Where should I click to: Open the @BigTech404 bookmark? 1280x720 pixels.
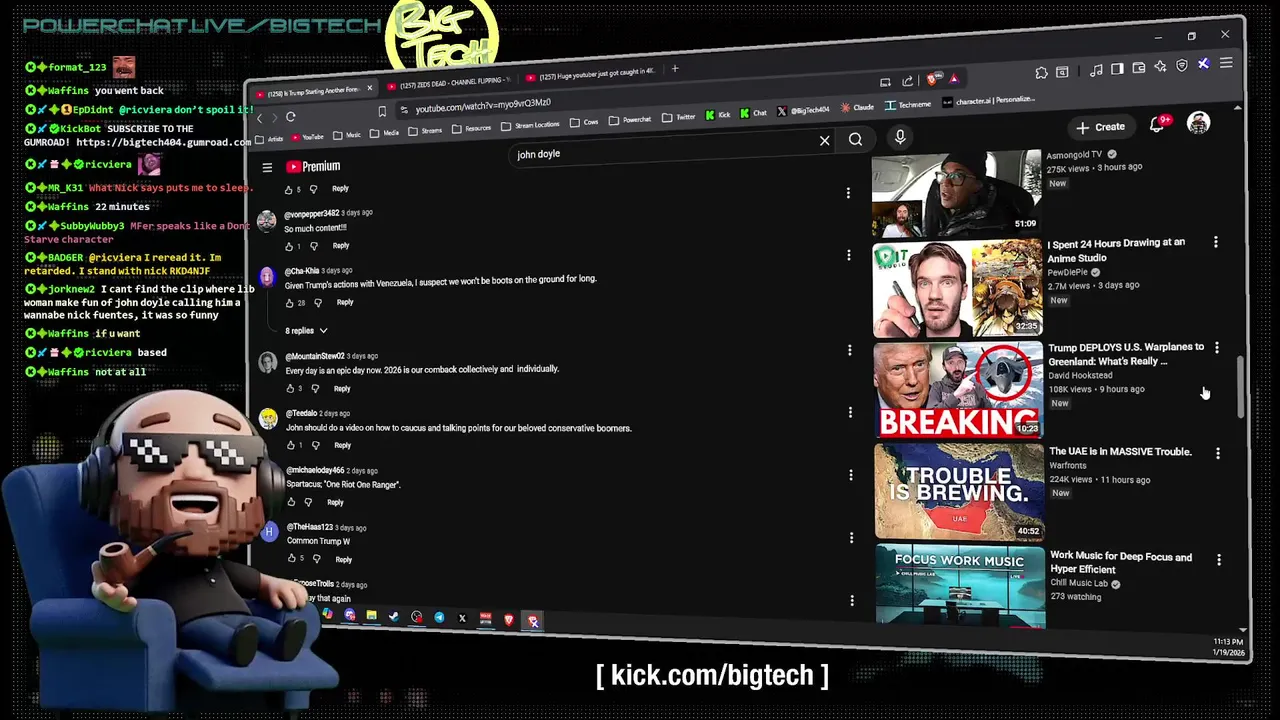click(803, 110)
